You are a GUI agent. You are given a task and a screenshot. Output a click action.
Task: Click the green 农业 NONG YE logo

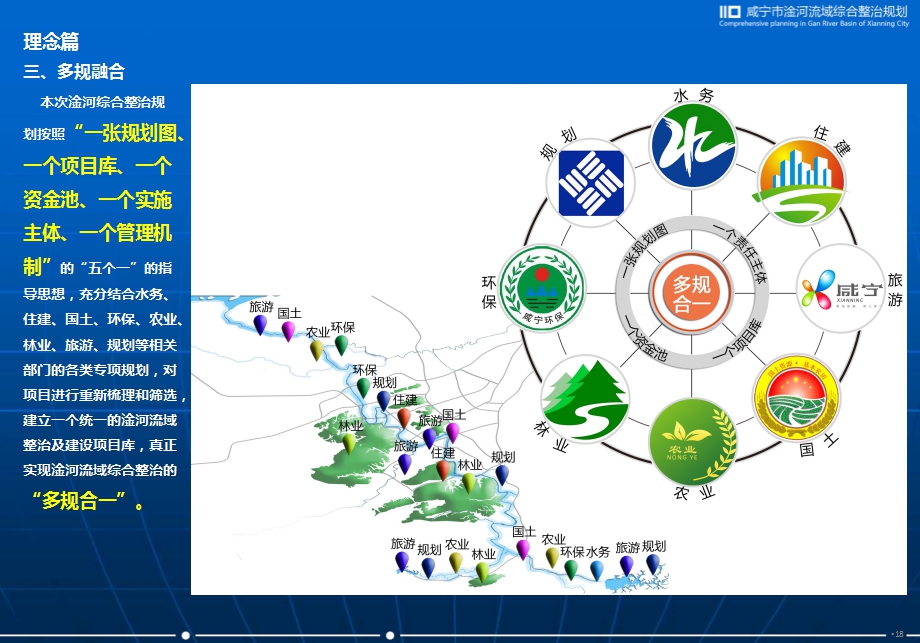[693, 441]
